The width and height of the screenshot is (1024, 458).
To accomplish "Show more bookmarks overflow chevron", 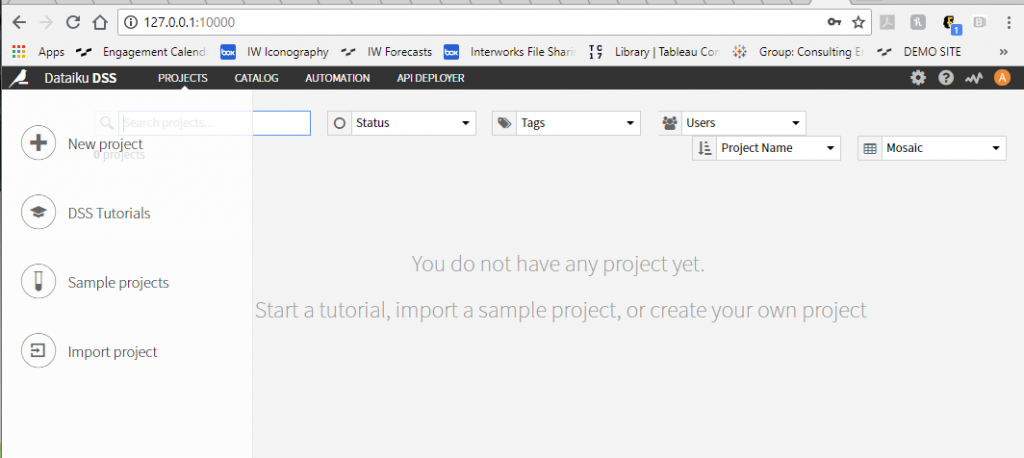I will coord(1003,52).
